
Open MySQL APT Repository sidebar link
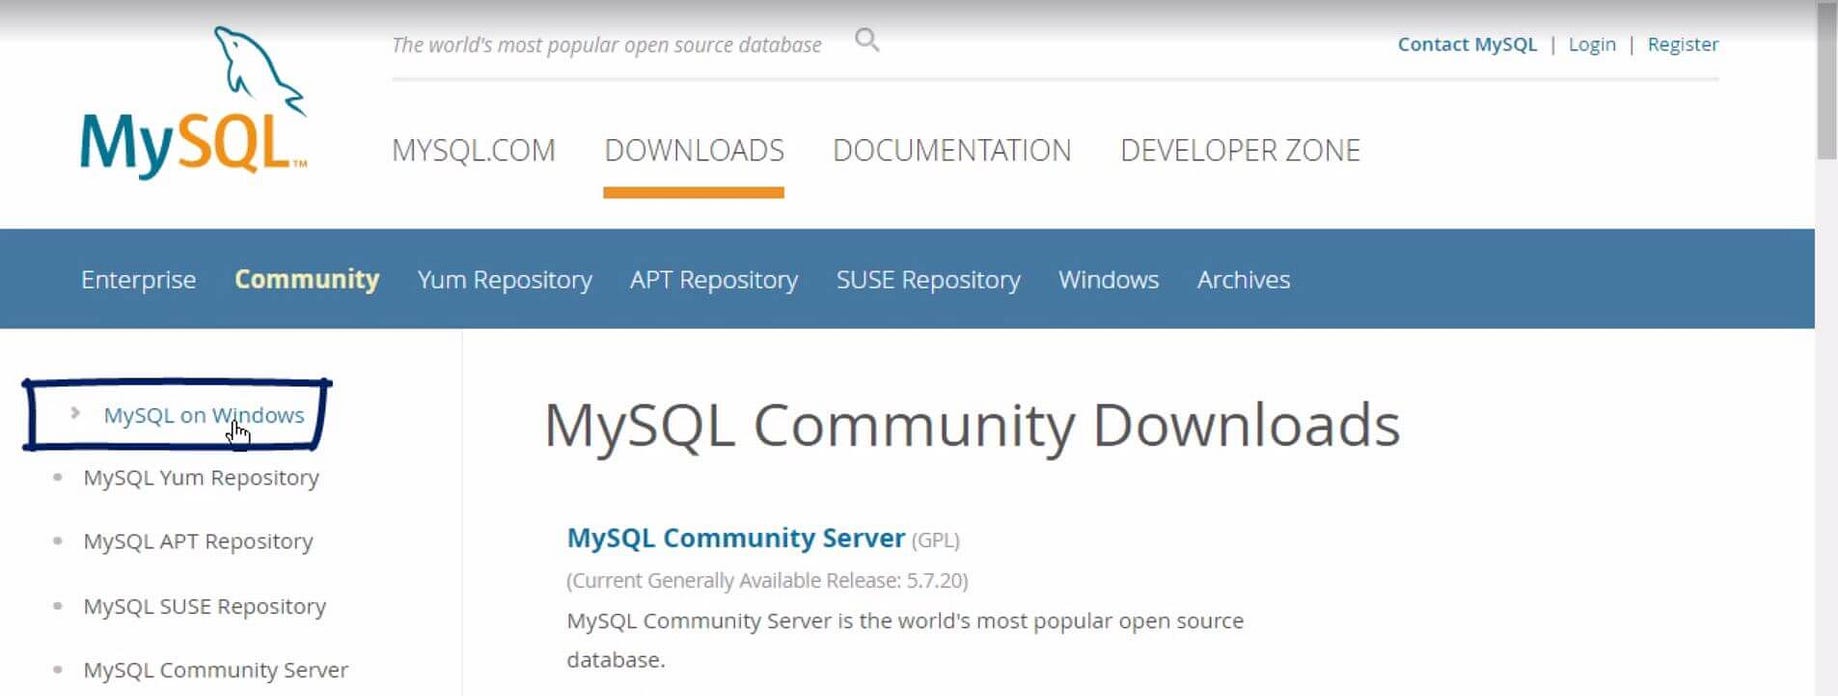(198, 541)
